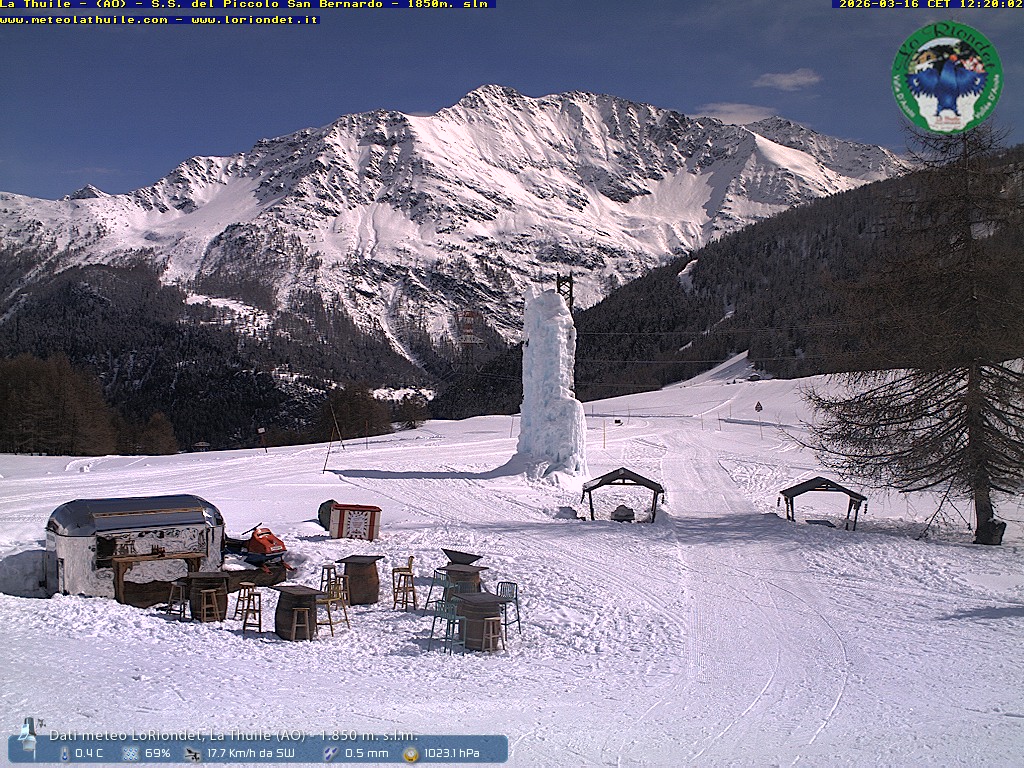Screen dimensions: 1024x768
Task: Click the wind vane icon
Action: coord(193,753)
